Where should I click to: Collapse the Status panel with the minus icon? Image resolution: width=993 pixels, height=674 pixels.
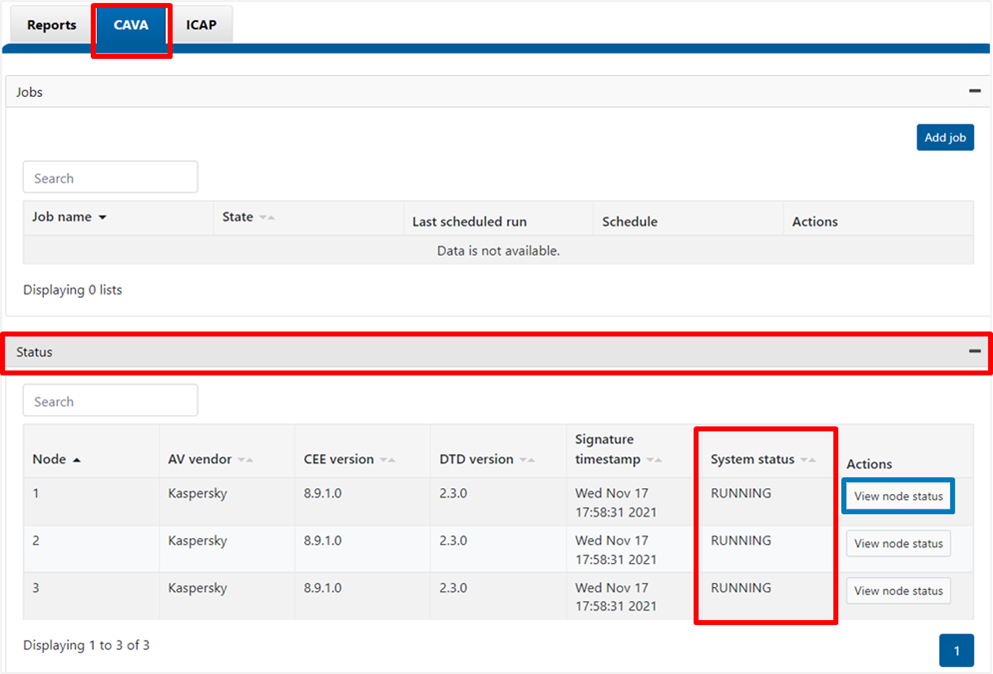click(975, 351)
